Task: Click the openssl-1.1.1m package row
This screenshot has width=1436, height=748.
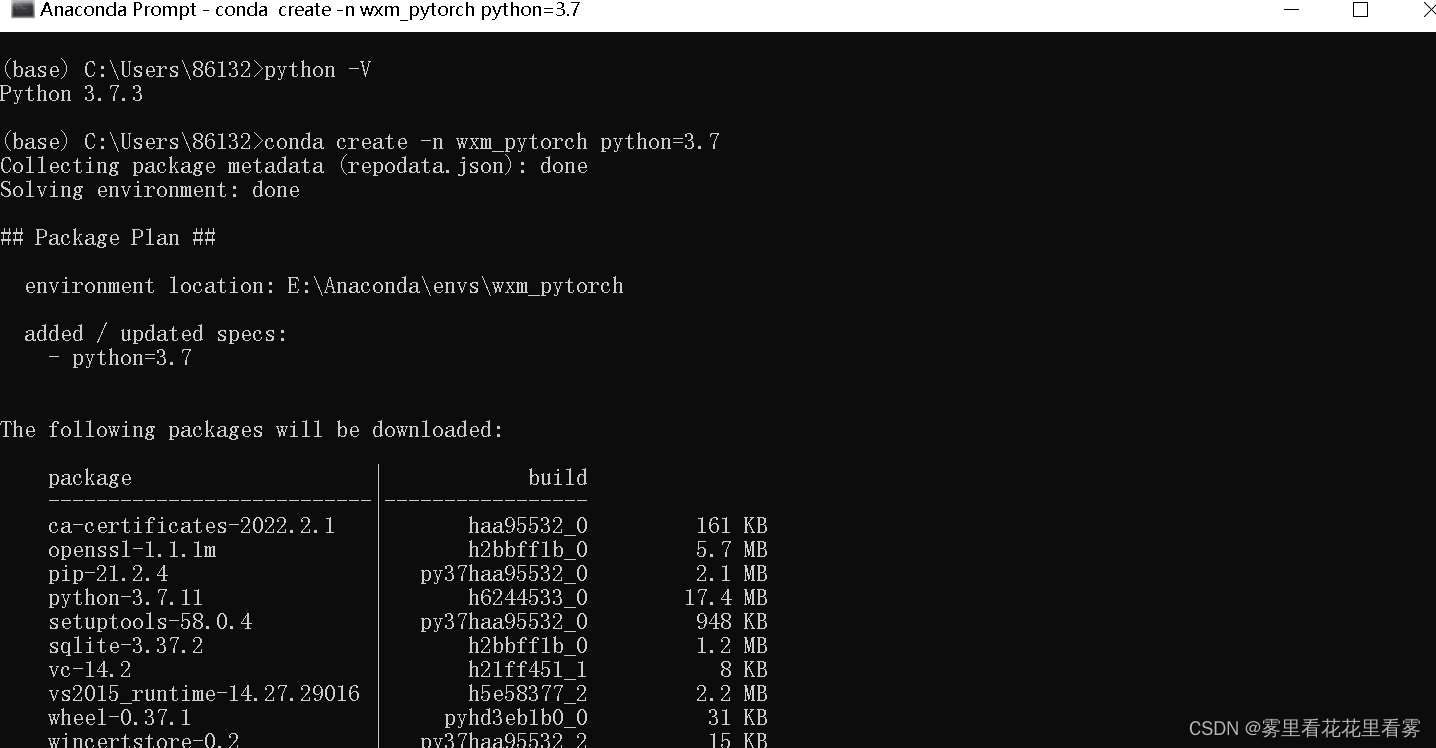Action: click(x=408, y=550)
